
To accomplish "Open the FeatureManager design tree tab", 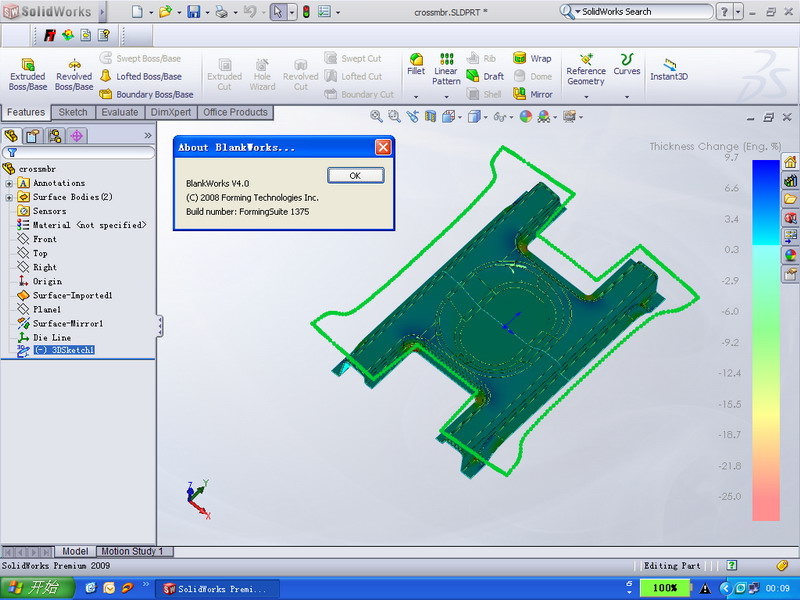I will coord(11,136).
